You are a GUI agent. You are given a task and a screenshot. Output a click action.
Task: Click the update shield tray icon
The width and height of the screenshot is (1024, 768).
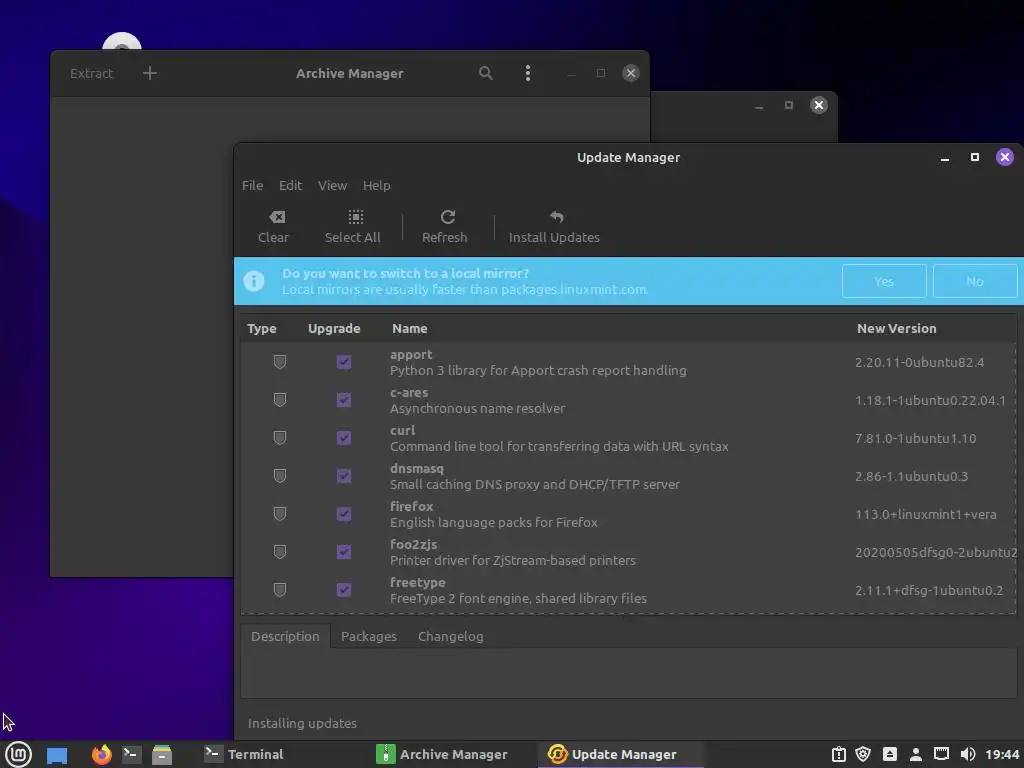[863, 754]
